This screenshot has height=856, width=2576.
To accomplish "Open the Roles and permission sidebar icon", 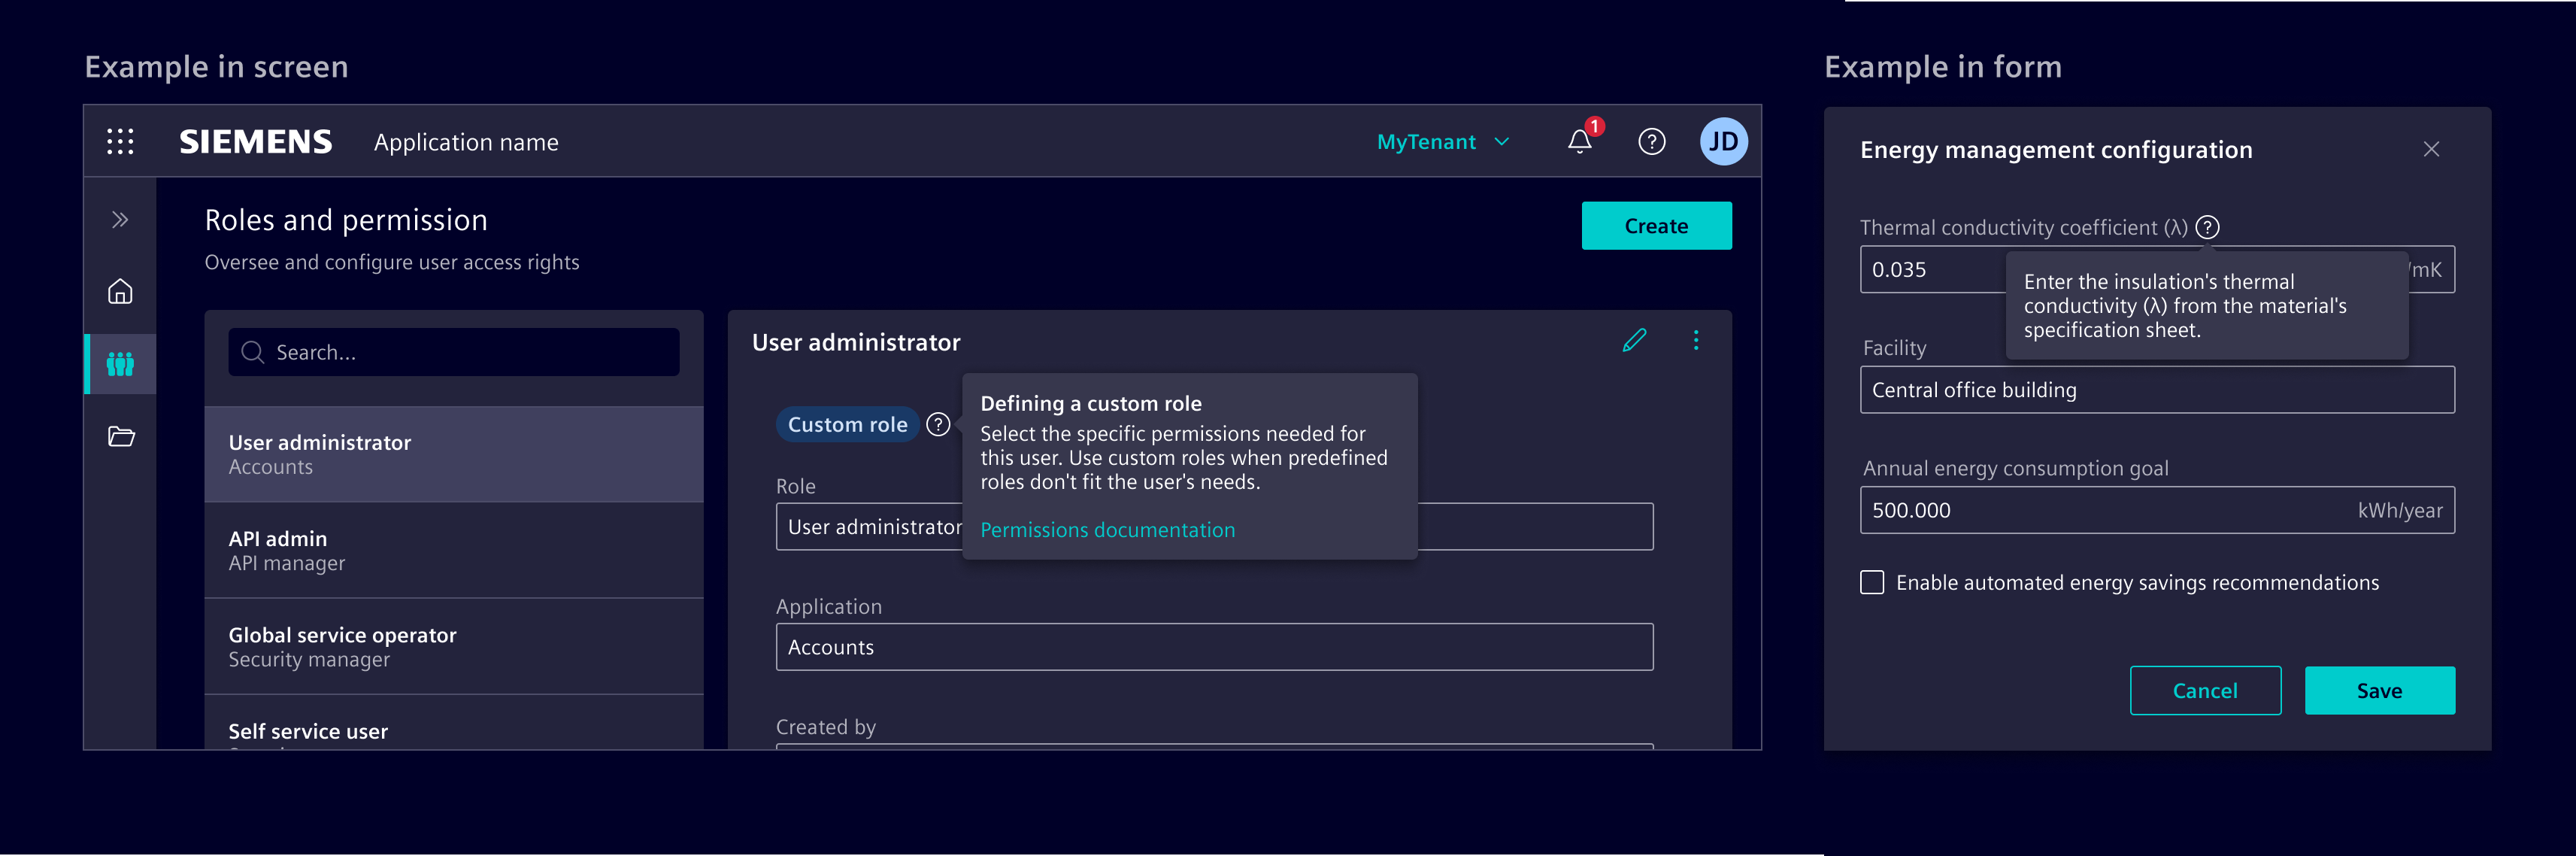I will pyautogui.click(x=119, y=364).
